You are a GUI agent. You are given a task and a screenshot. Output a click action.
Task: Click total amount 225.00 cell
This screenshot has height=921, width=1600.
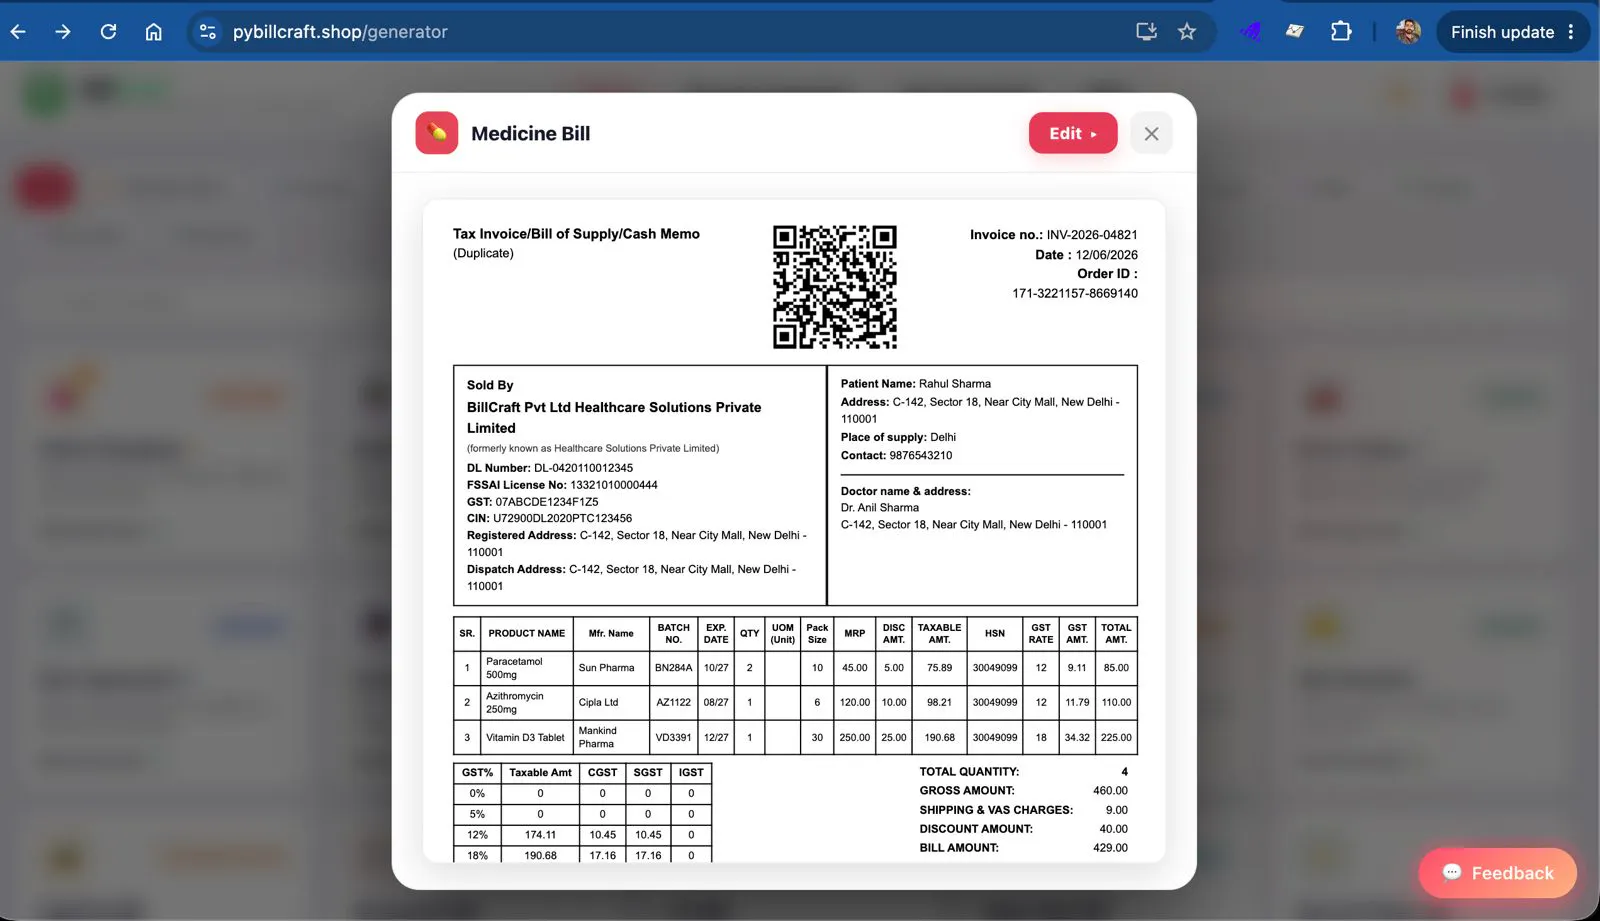1116,738
